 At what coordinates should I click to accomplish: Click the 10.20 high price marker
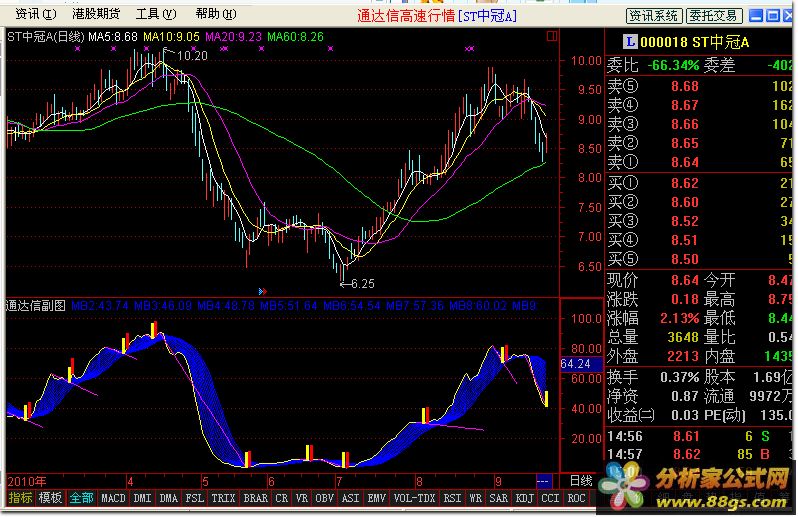point(192,56)
